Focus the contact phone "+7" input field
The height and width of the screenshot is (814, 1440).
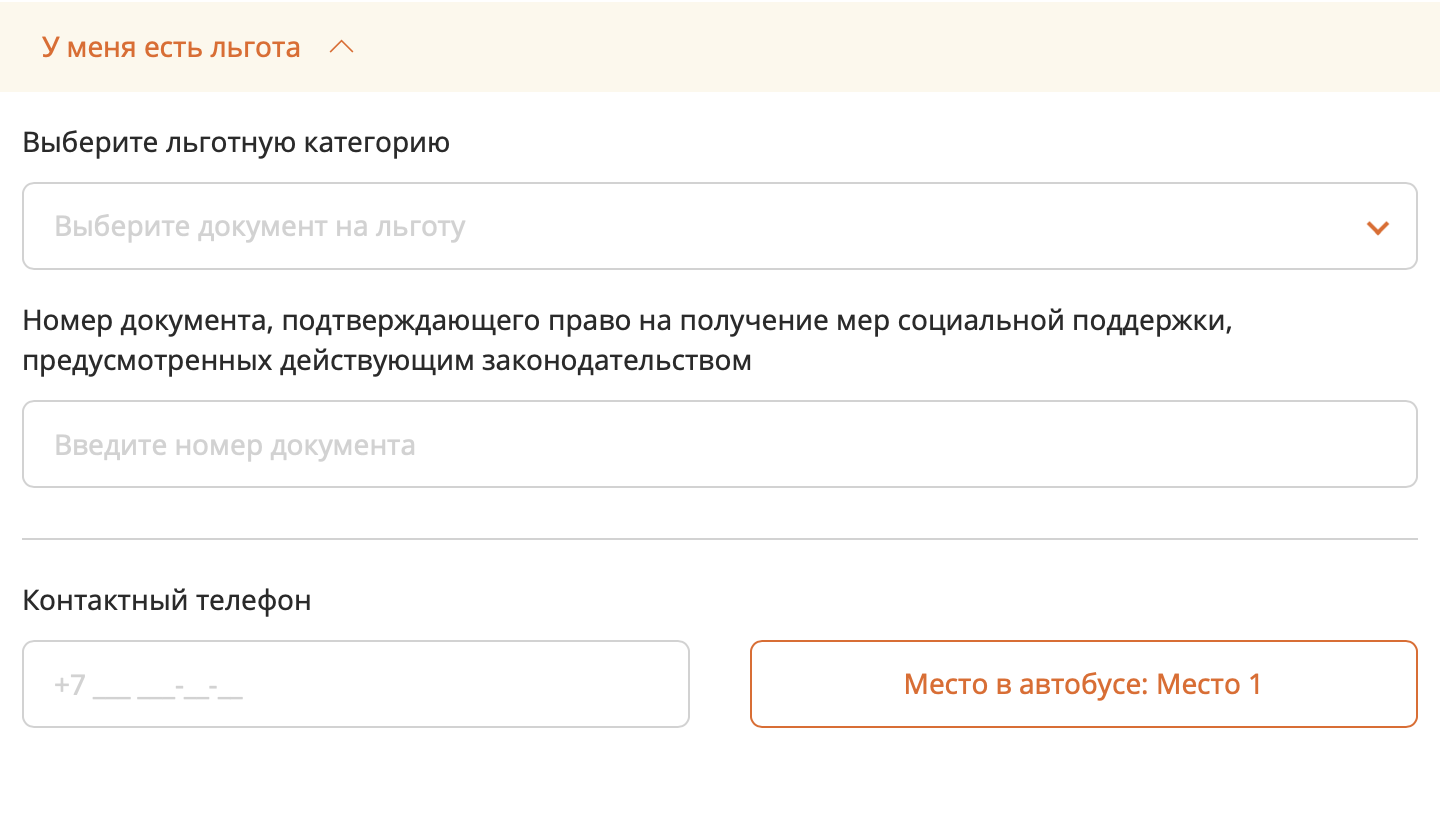[x=356, y=684]
